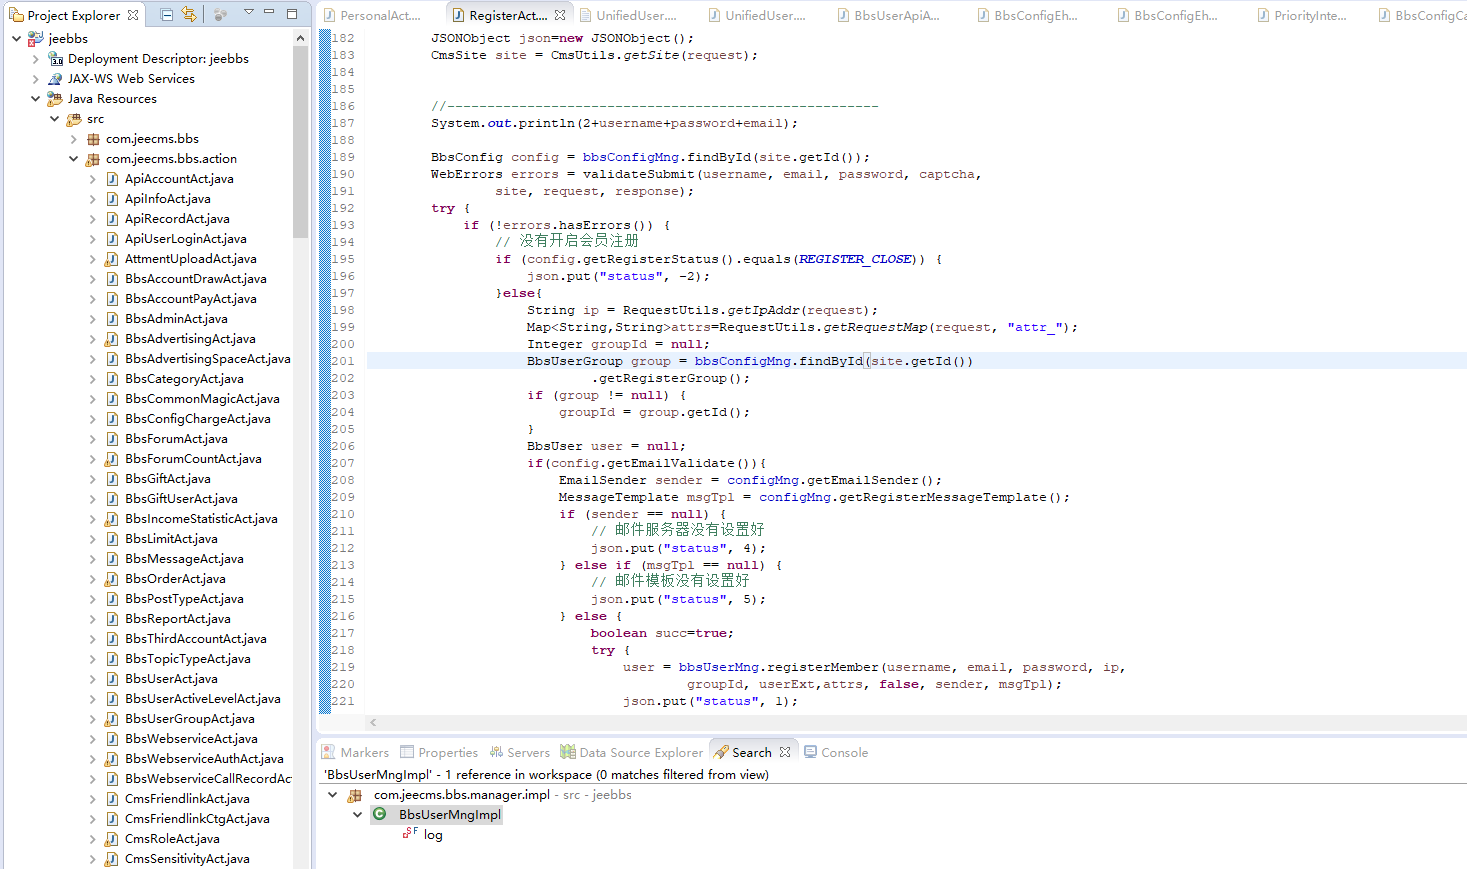Toggle Link with Editor in Project Explorer

pos(188,14)
